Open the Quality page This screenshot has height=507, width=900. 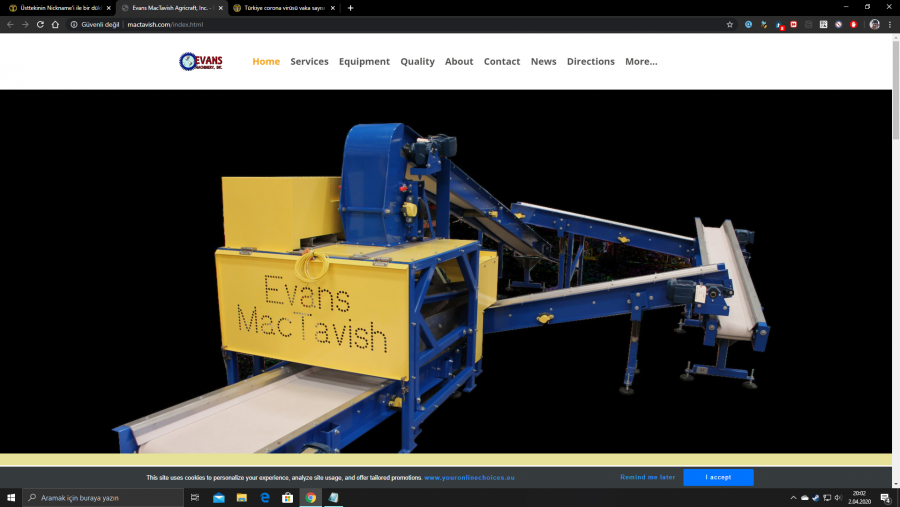(x=417, y=61)
